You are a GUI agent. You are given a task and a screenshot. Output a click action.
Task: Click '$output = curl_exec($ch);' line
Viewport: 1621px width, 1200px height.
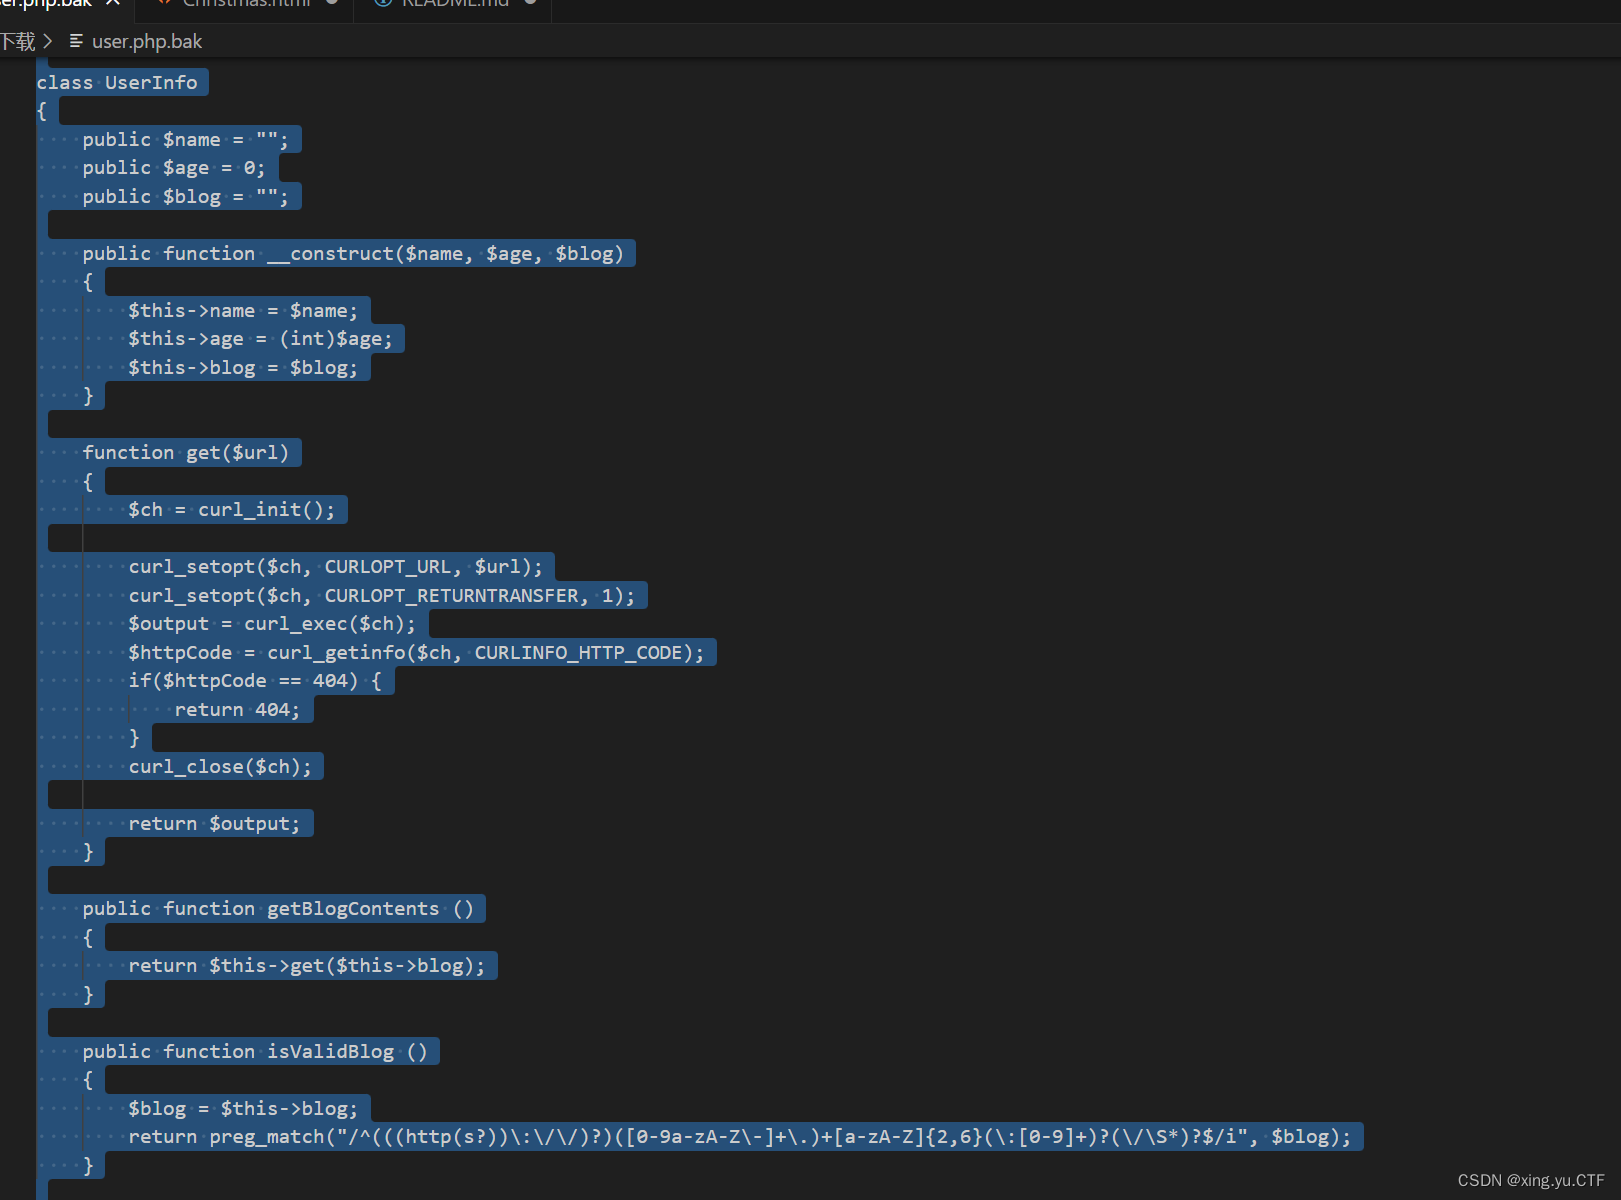(272, 624)
